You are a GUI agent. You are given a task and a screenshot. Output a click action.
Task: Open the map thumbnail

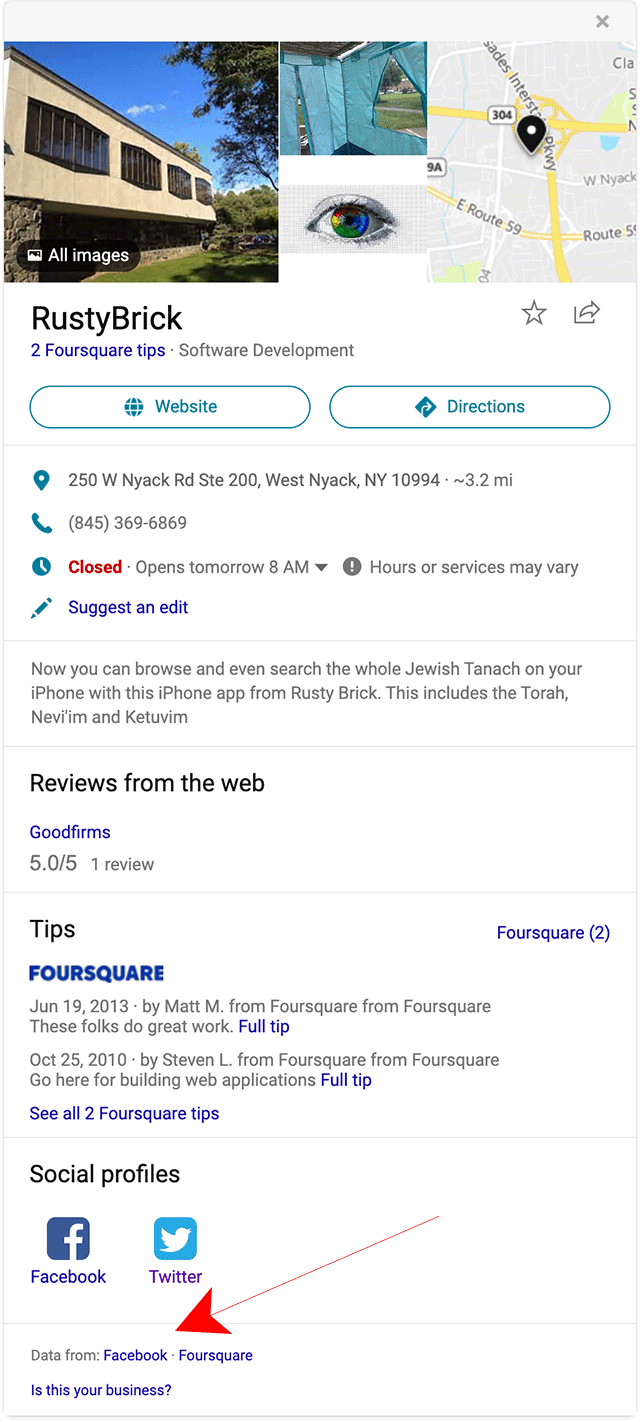pos(531,162)
